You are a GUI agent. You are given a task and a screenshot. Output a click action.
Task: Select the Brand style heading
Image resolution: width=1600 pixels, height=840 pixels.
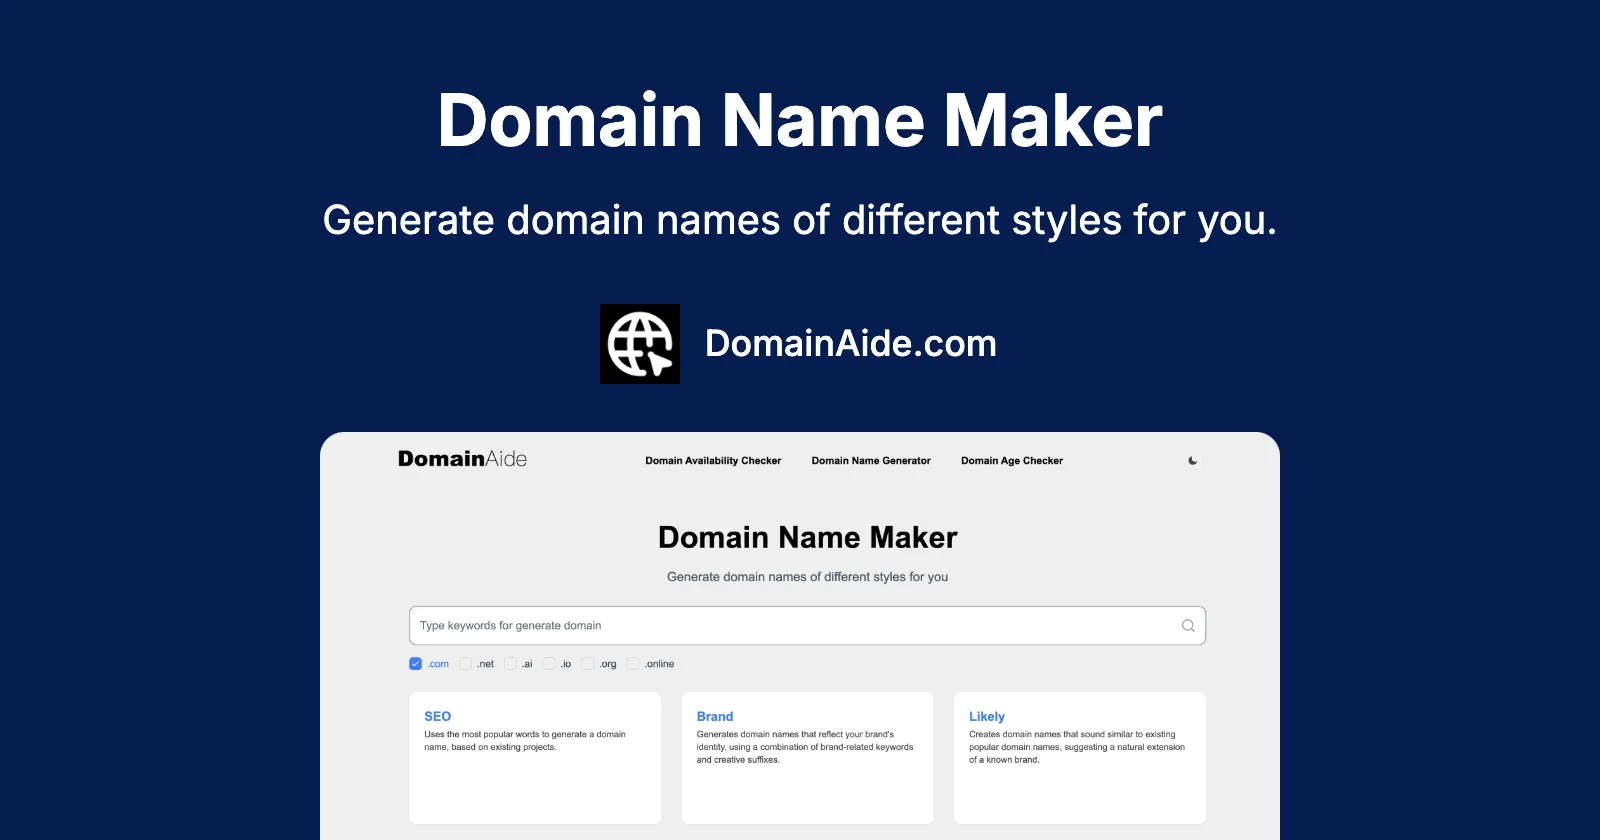715,716
